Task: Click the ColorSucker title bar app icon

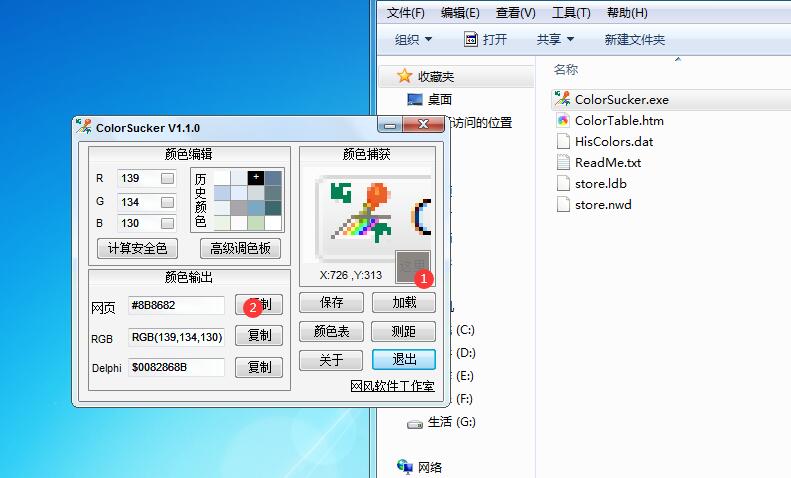Action: point(84,126)
